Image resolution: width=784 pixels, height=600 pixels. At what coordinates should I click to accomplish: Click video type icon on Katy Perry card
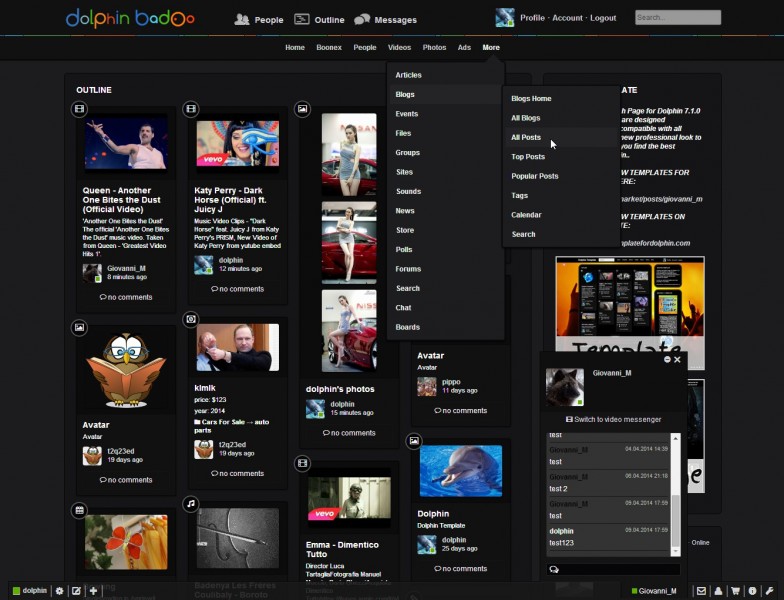point(190,108)
